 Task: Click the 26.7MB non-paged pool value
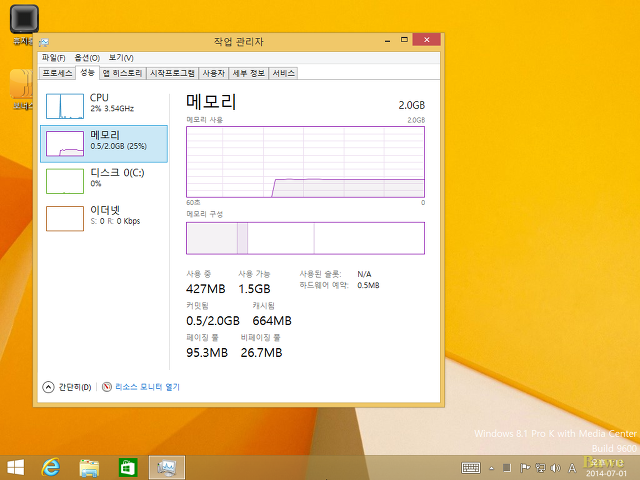pos(261,353)
